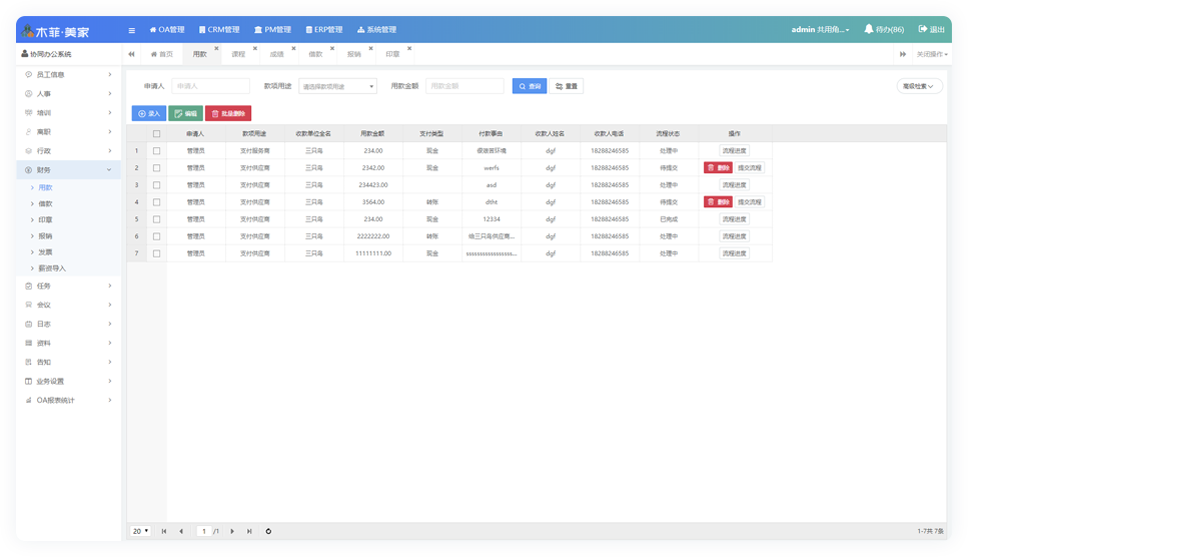Screen dimensions: 1200x557
Task: Expand the 高级检索 advanced search
Action: 919,87
